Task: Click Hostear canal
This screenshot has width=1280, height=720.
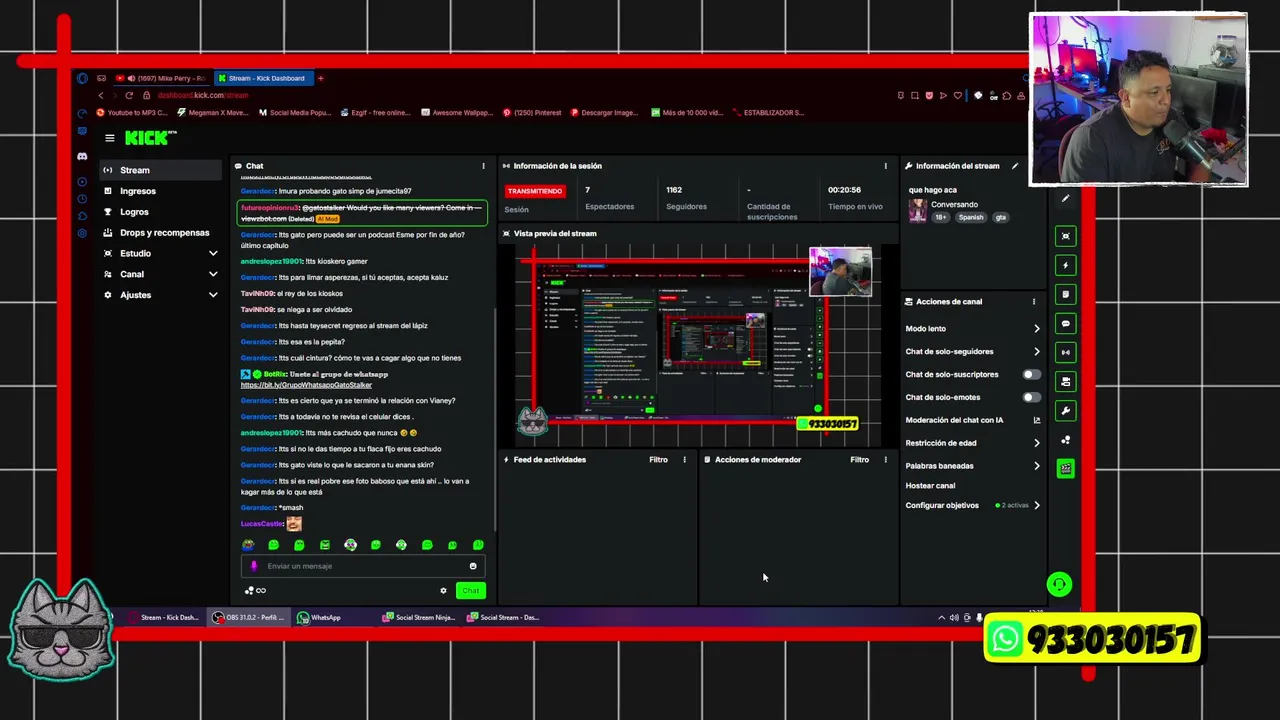Action: pyautogui.click(x=930, y=485)
